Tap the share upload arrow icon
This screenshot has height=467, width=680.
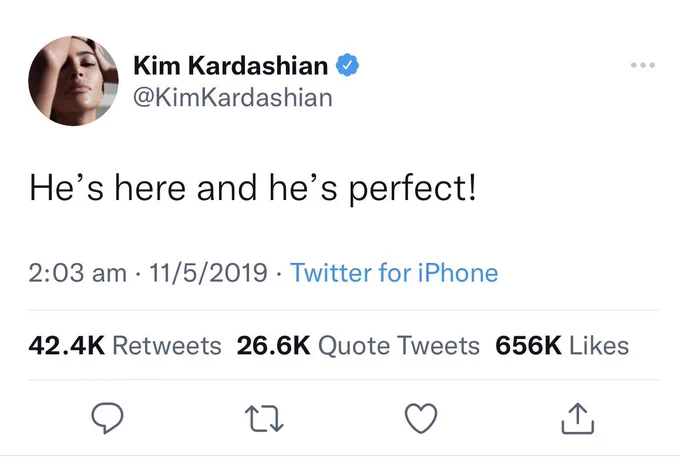578,418
